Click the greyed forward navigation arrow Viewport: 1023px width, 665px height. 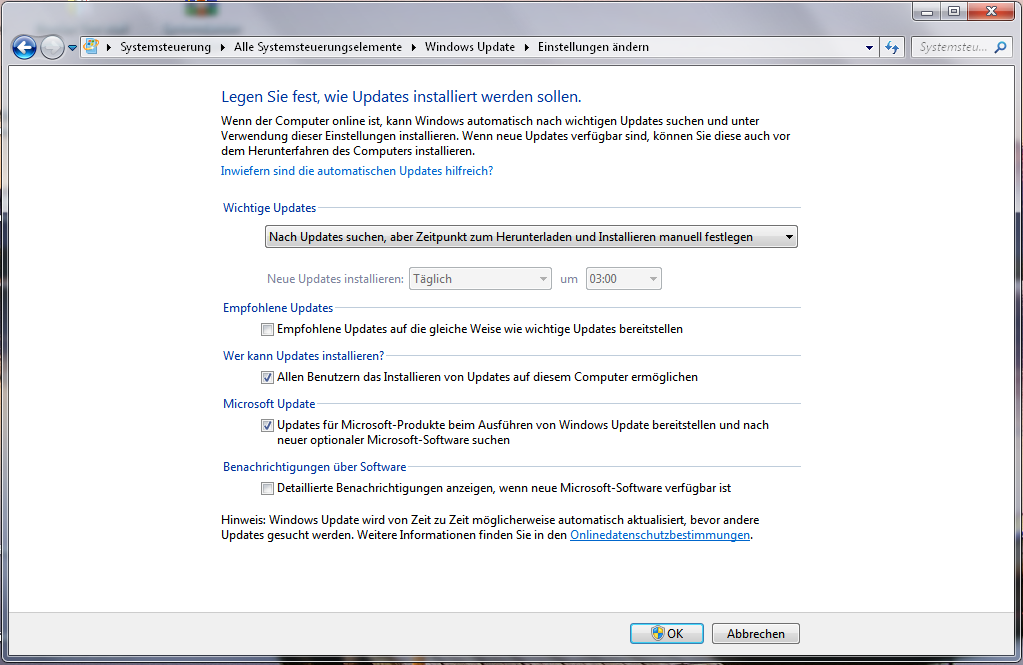[x=52, y=47]
